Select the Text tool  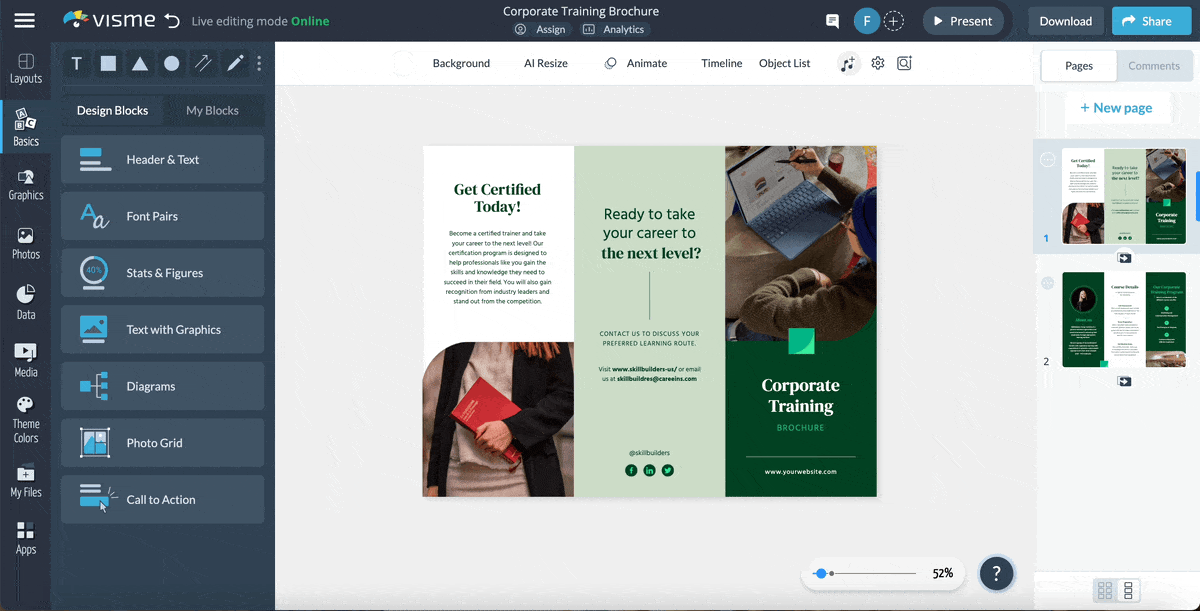pyautogui.click(x=76, y=63)
